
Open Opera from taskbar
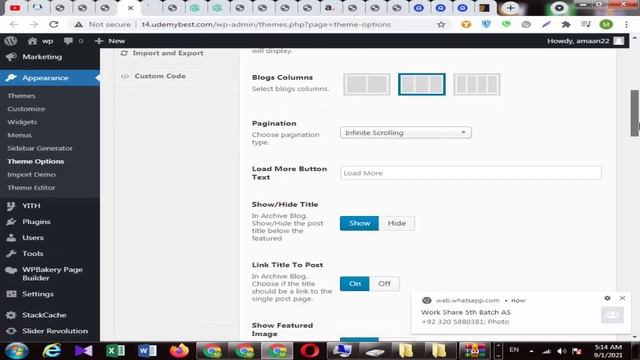pyautogui.click(x=310, y=351)
